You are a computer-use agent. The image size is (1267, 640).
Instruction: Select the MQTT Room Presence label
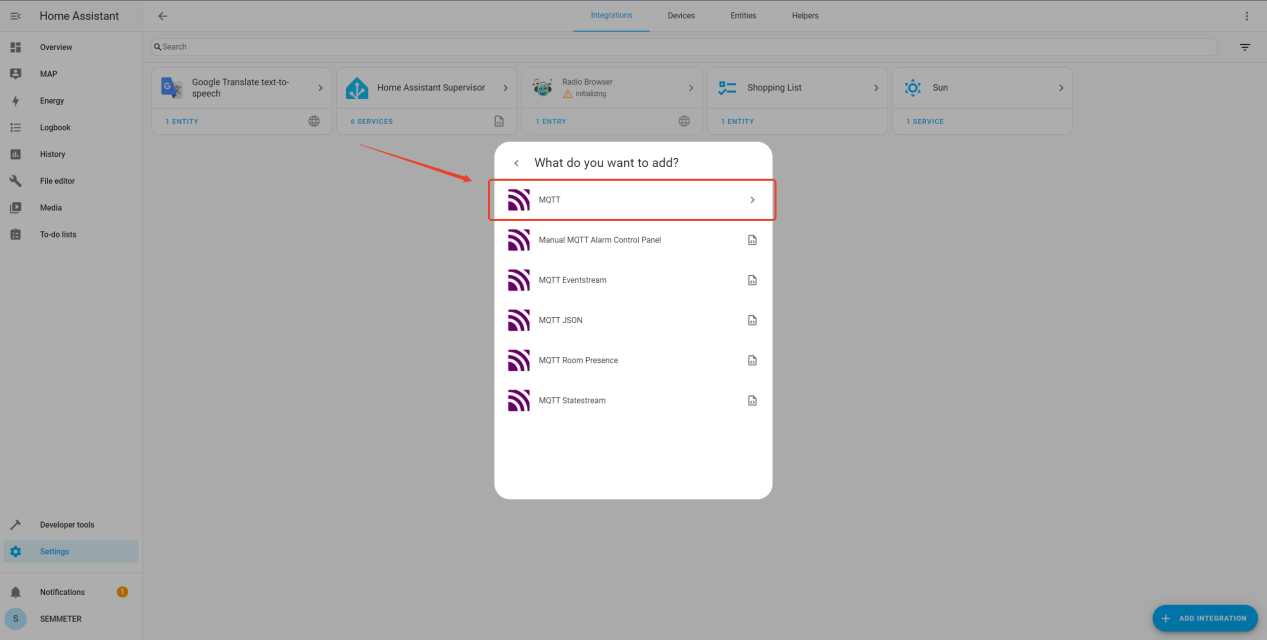tap(578, 360)
